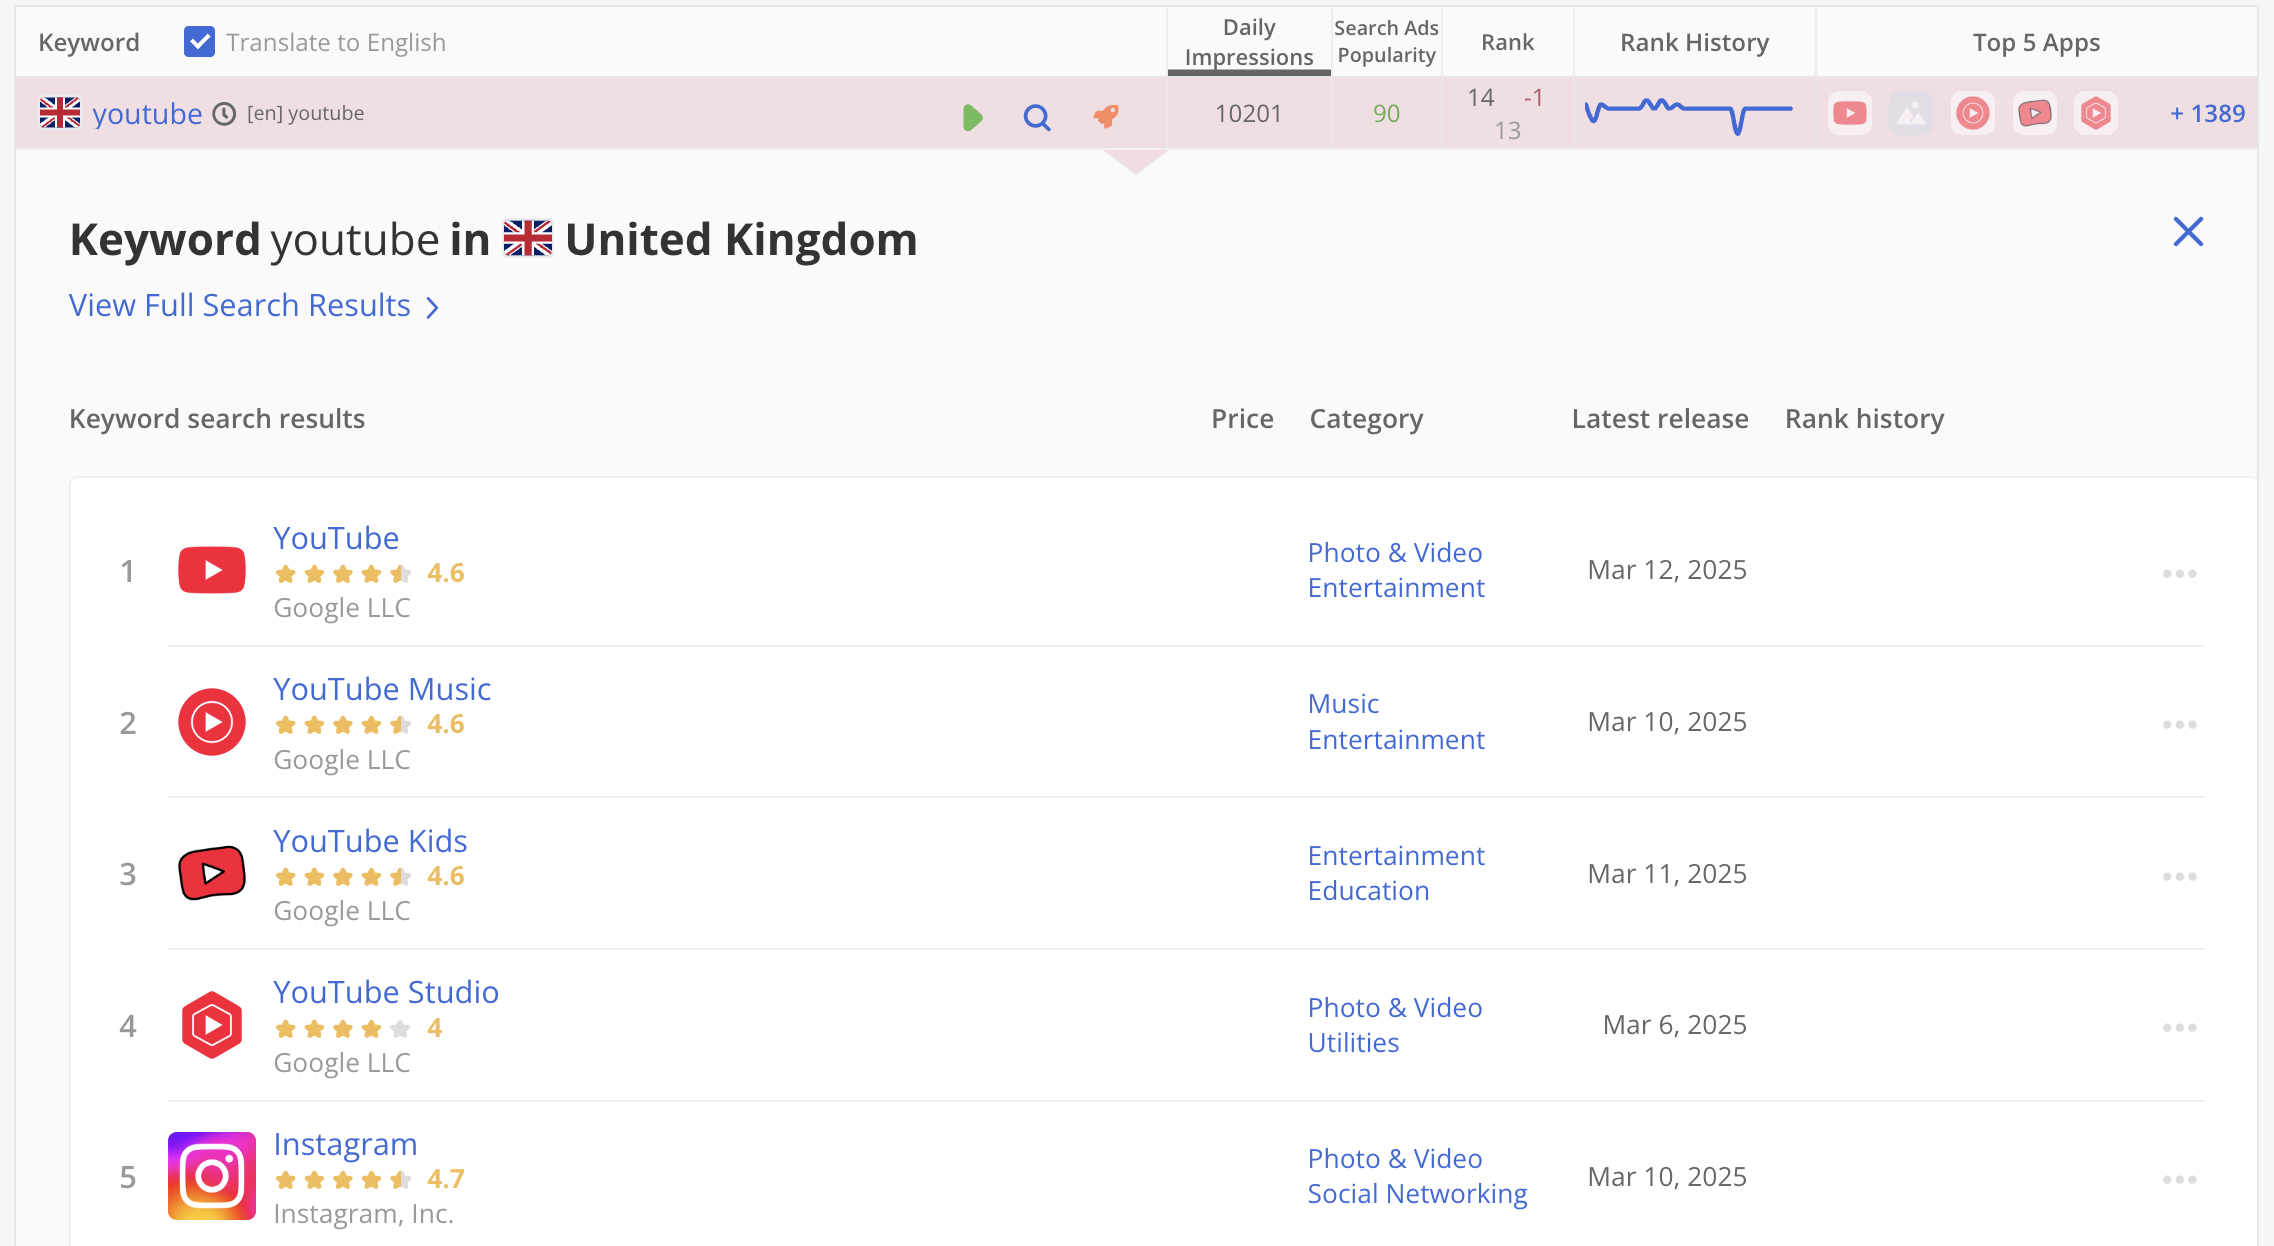Click the Instagram, Inc. developer name
The width and height of the screenshot is (2274, 1246).
364,1214
